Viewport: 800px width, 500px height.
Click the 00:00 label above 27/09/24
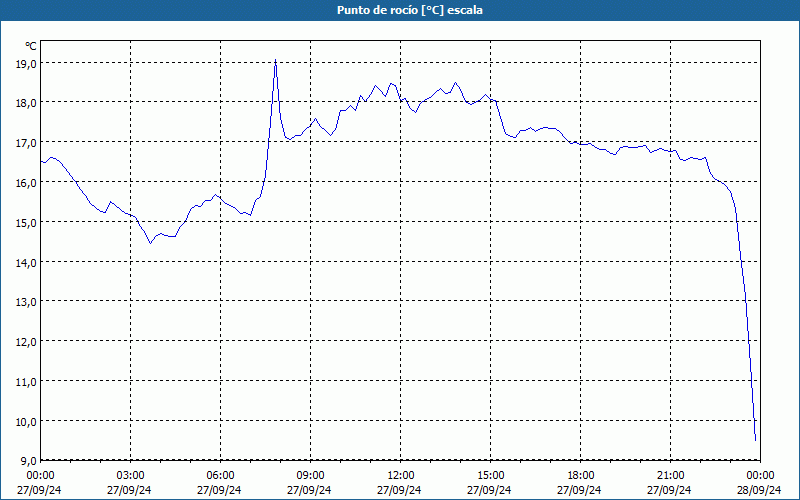40,476
